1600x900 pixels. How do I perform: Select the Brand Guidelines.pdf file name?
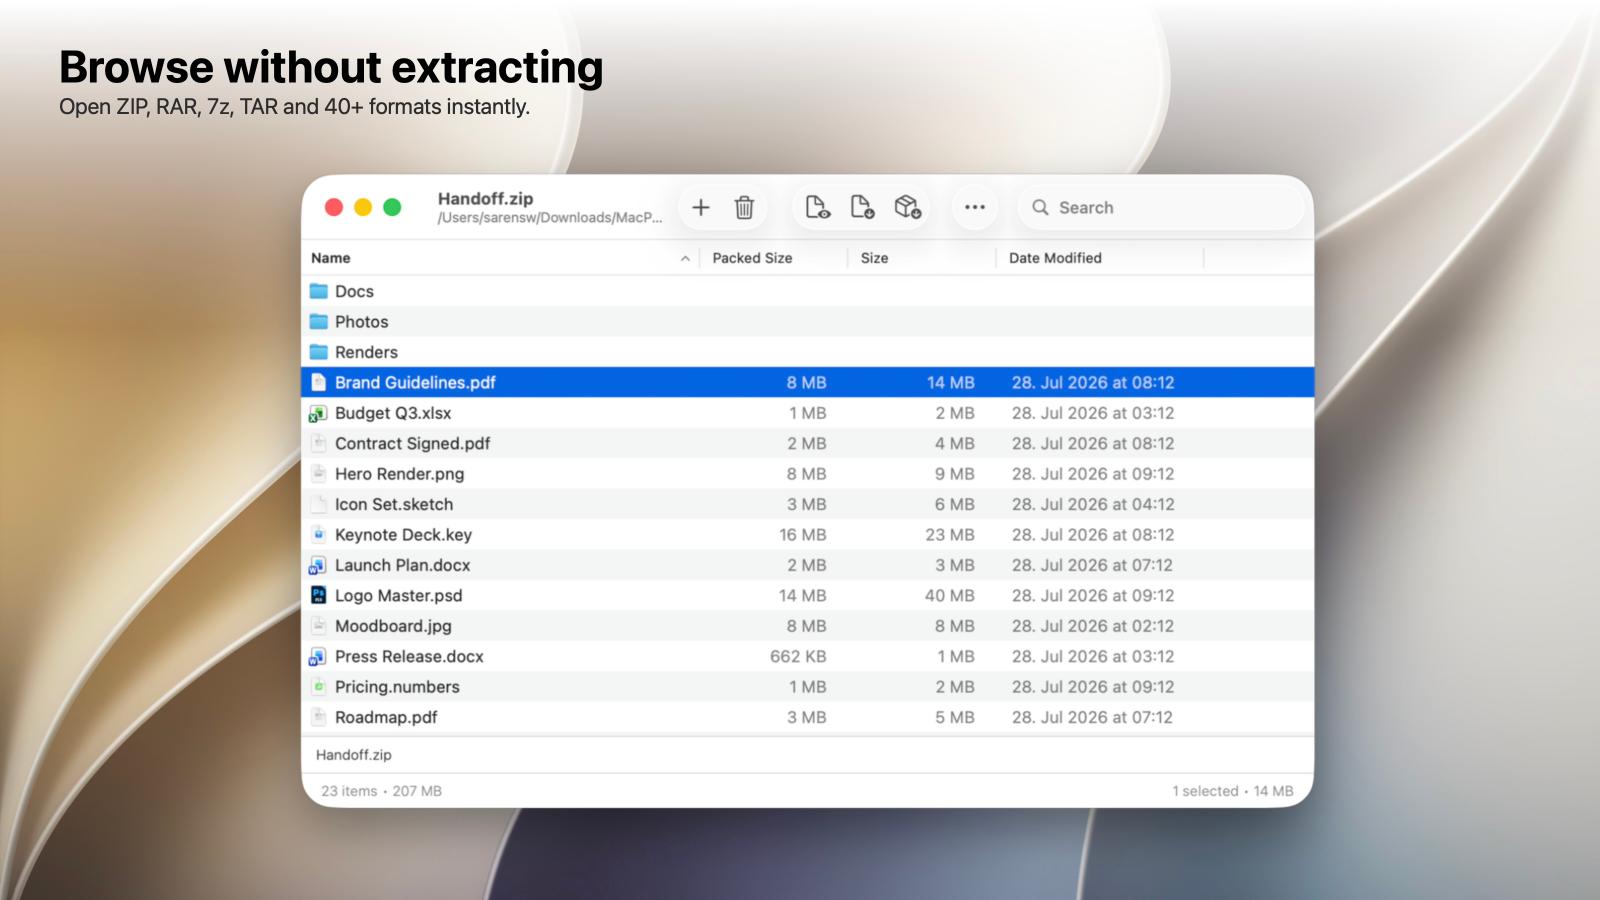(x=415, y=382)
